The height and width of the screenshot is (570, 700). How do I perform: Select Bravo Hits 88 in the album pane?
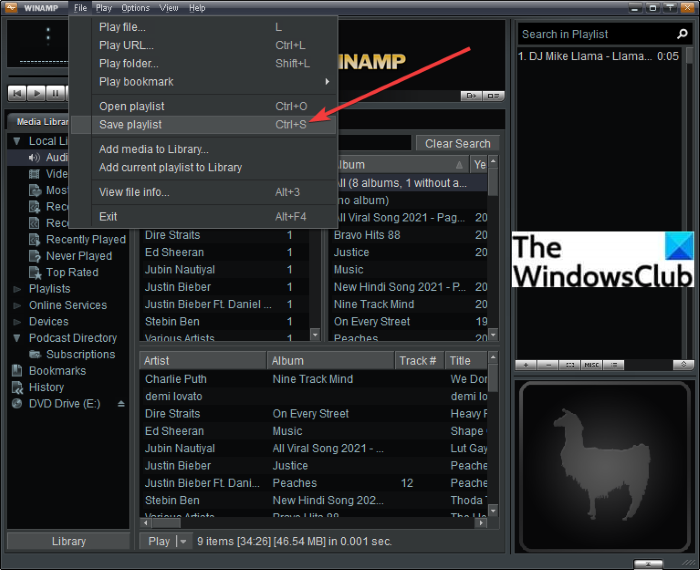pos(408,235)
